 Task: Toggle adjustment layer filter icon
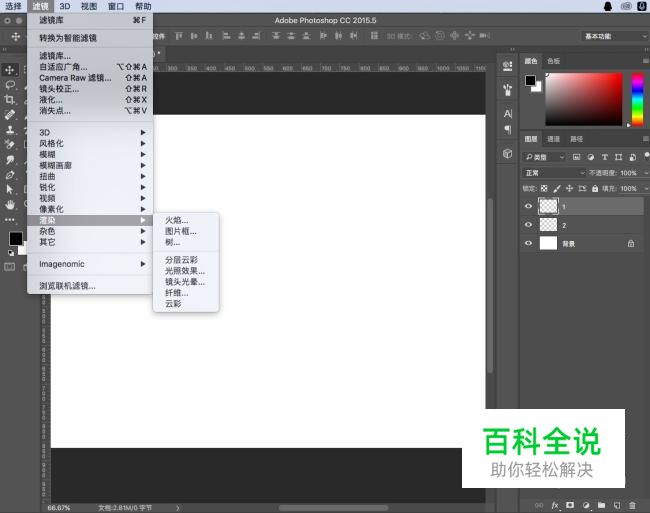pos(591,157)
